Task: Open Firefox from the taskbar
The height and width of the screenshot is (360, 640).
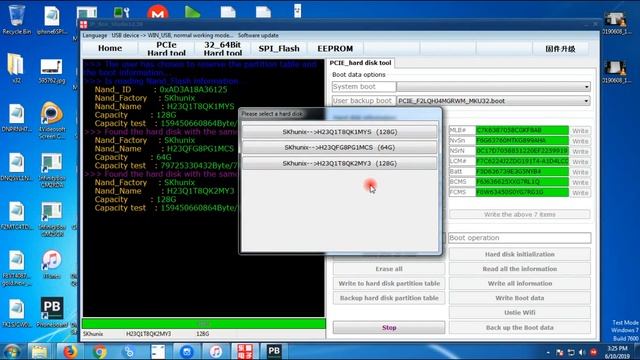Action: click(70, 352)
